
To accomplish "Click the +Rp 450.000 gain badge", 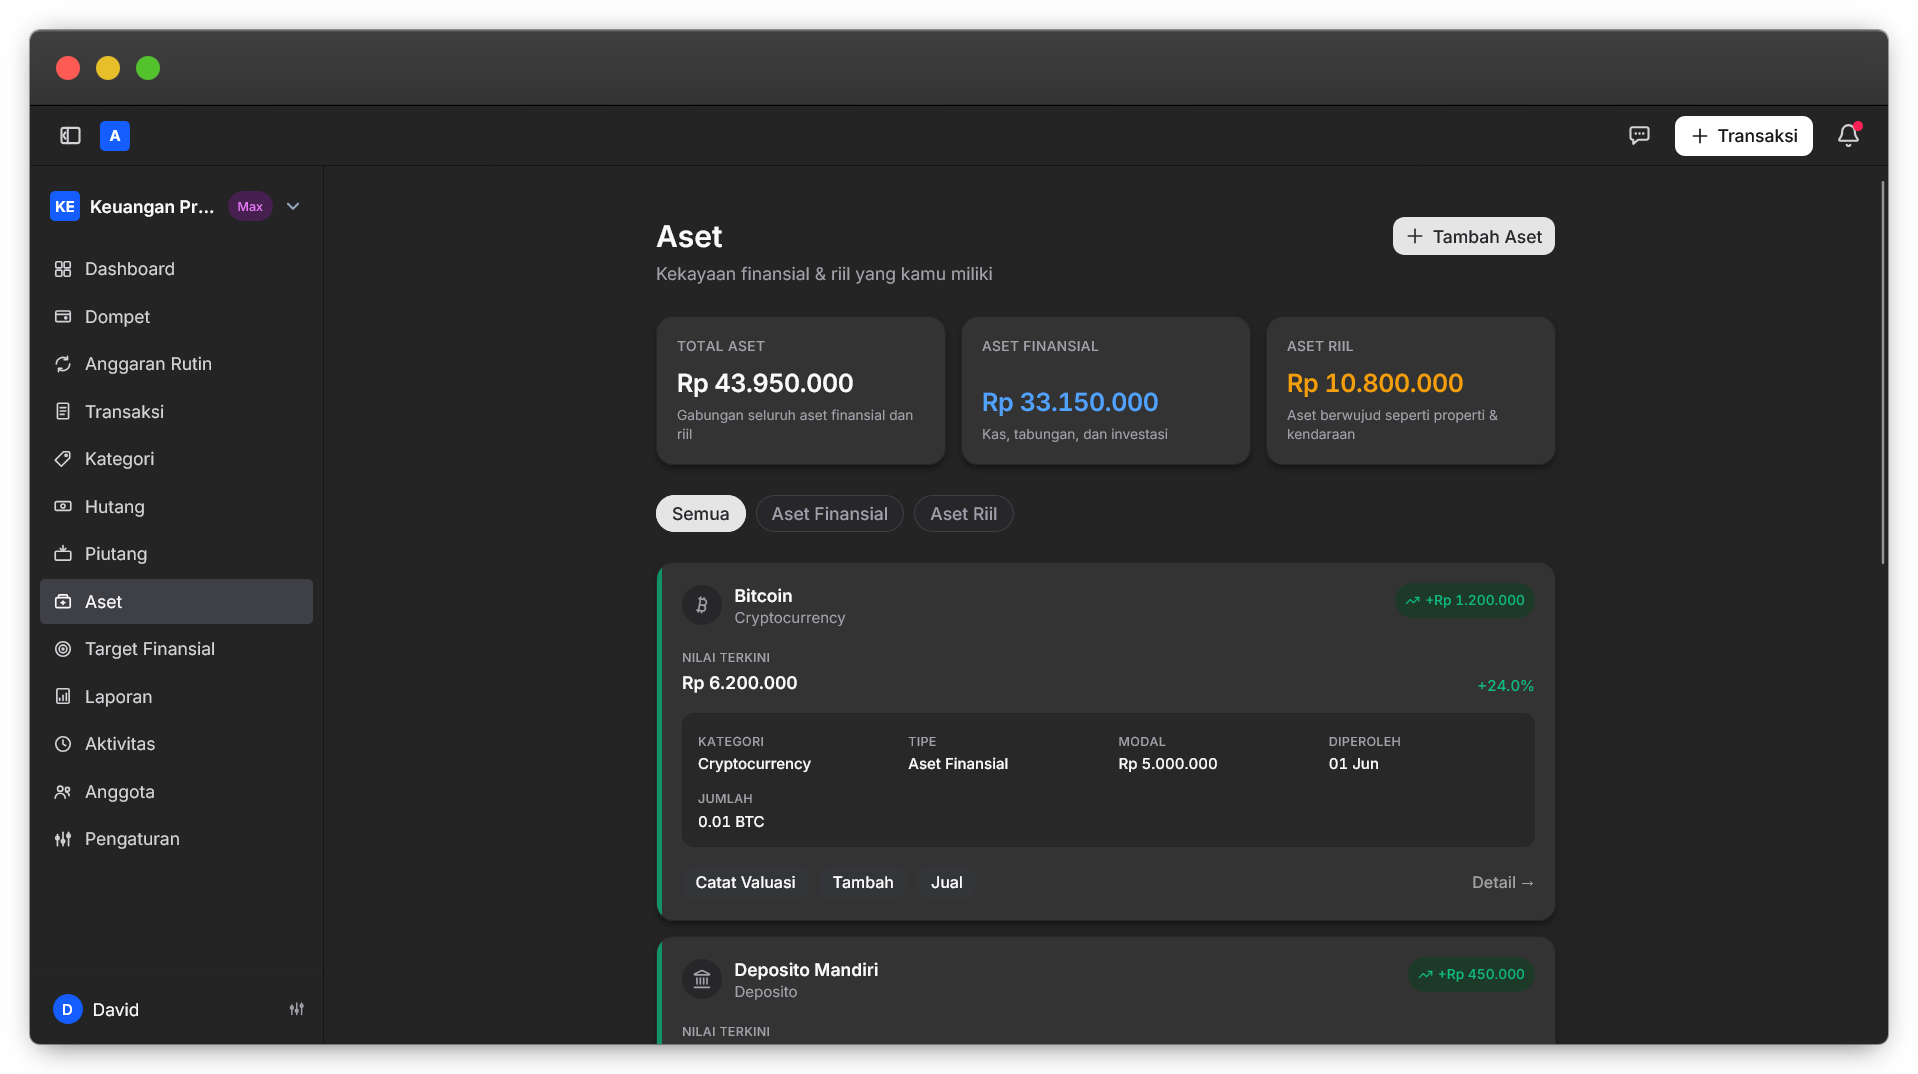I will click(1471, 975).
